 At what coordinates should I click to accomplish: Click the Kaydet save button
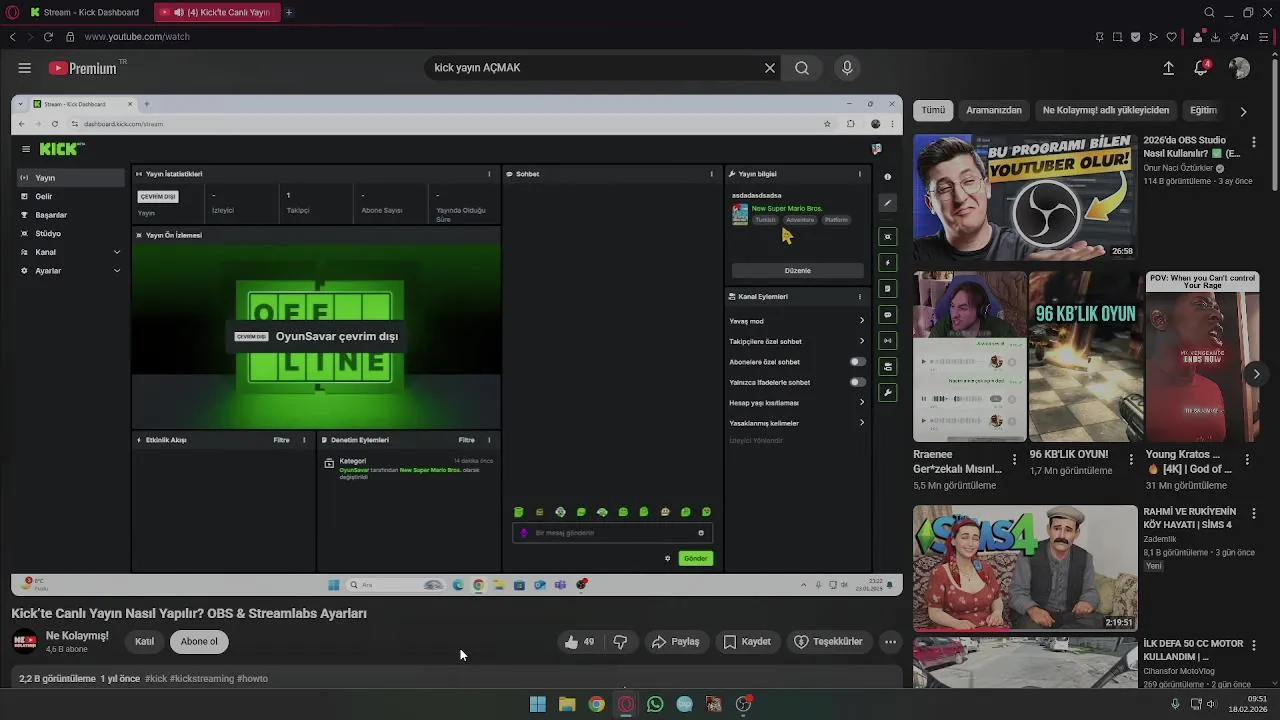point(746,642)
